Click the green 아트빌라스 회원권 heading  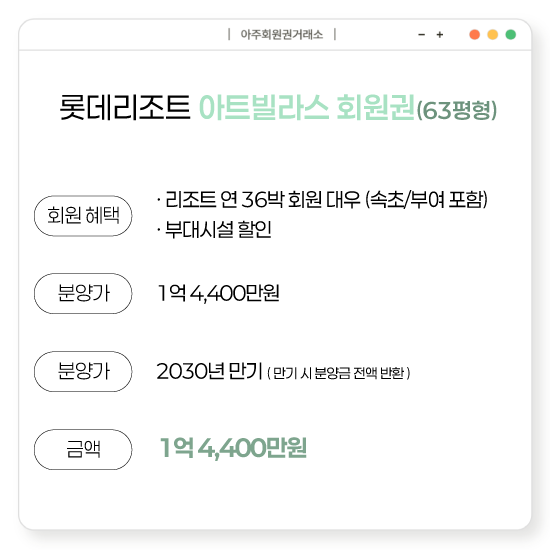coord(307,107)
